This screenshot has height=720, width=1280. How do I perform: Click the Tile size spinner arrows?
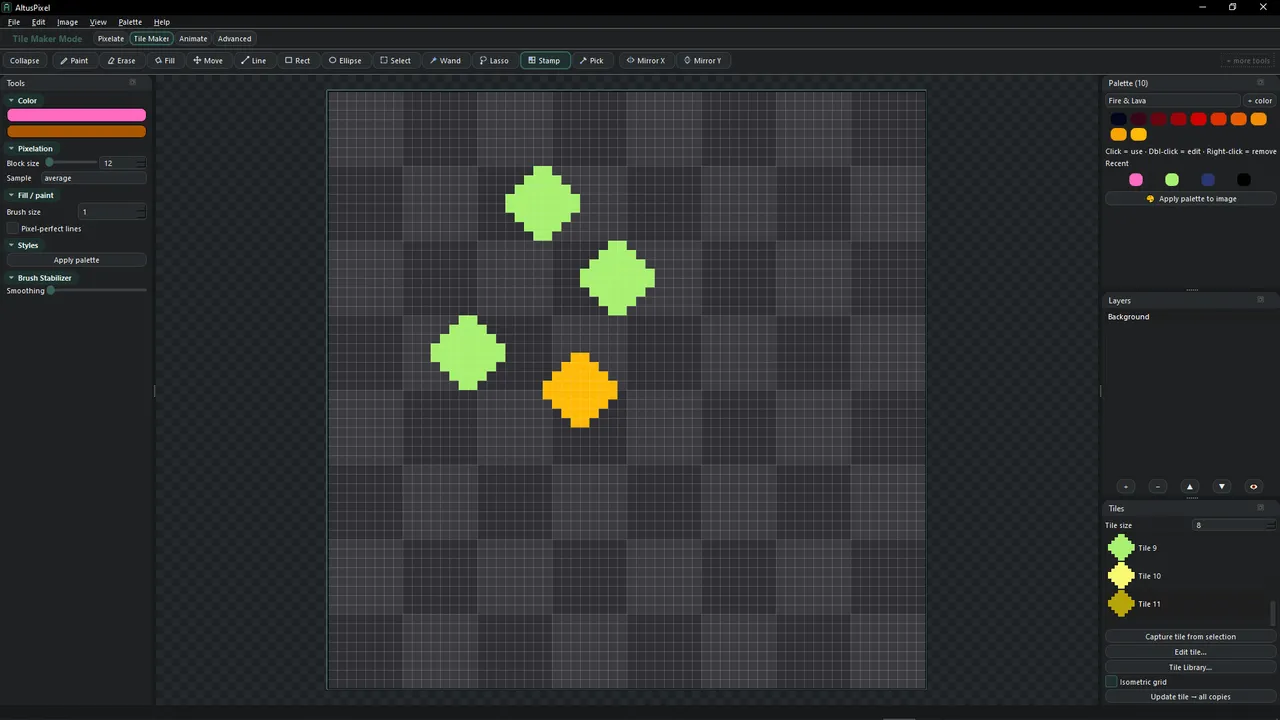[x=1271, y=525]
